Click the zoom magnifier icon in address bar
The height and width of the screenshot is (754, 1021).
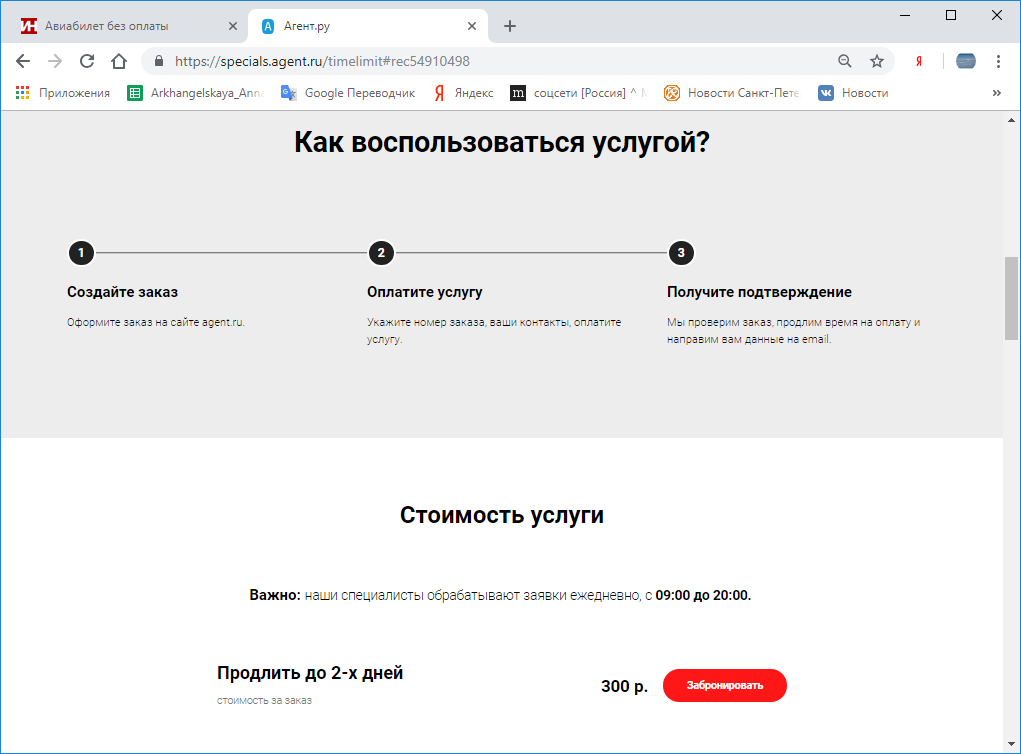[x=845, y=61]
